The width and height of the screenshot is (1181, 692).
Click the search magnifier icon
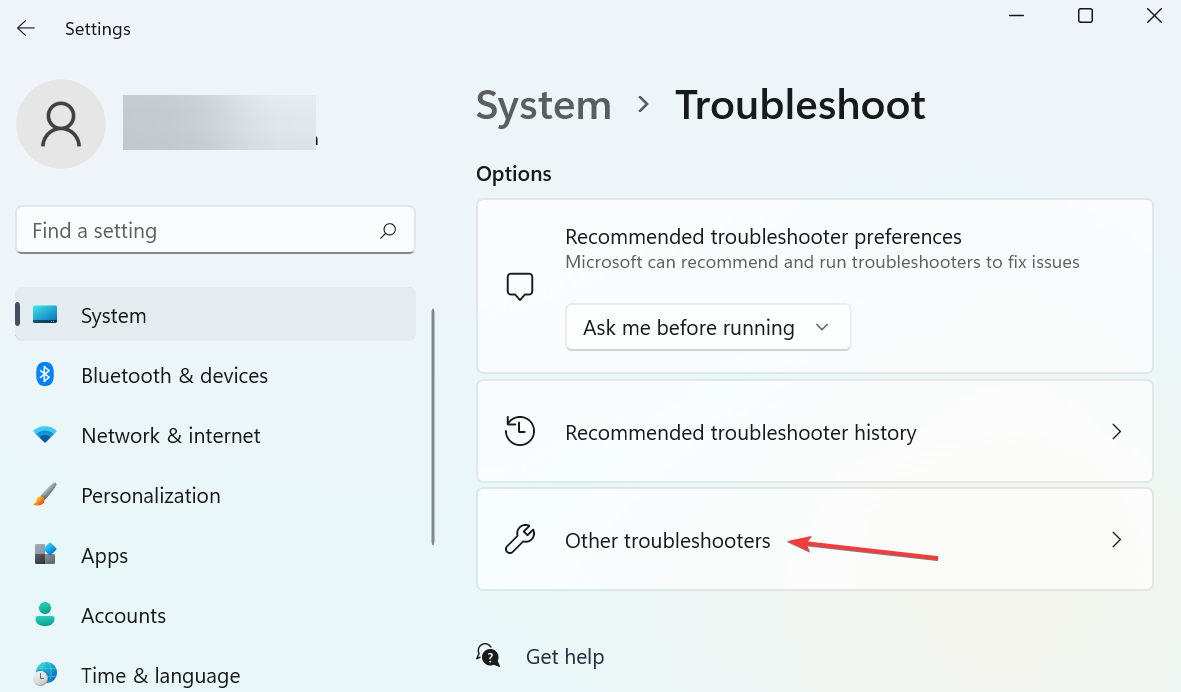pyautogui.click(x=388, y=231)
